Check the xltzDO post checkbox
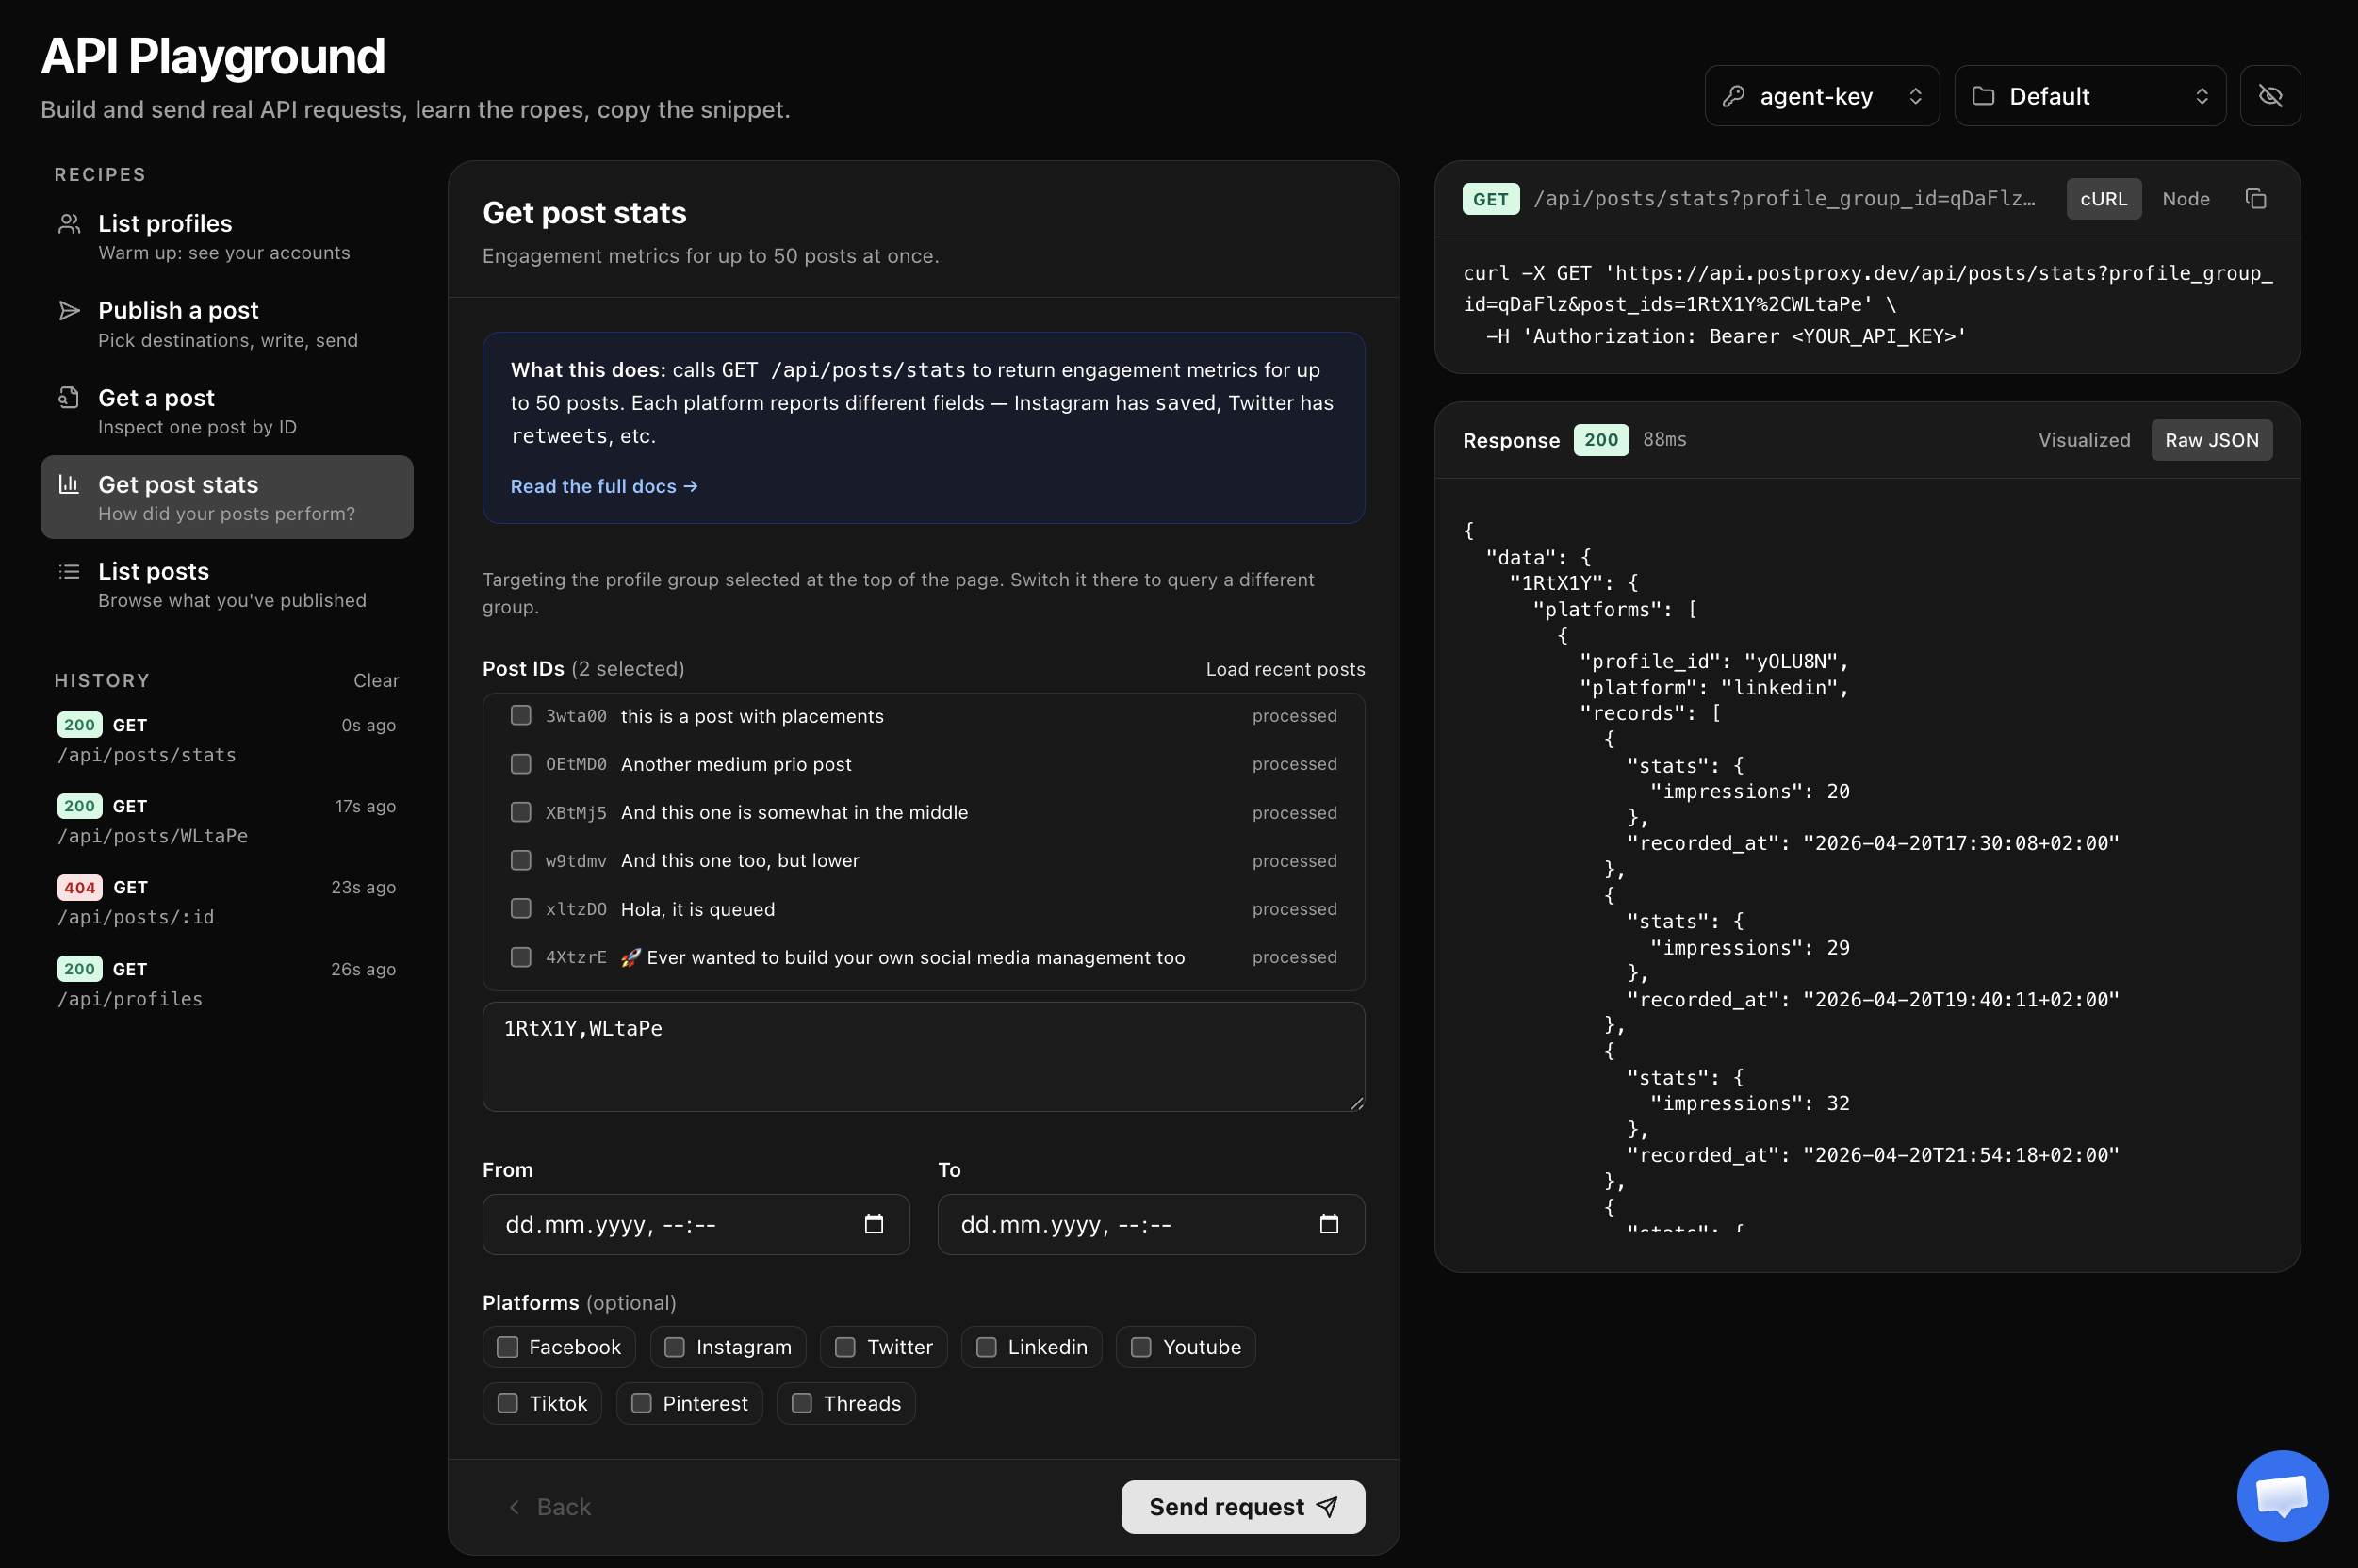The image size is (2358, 1568). (x=521, y=908)
